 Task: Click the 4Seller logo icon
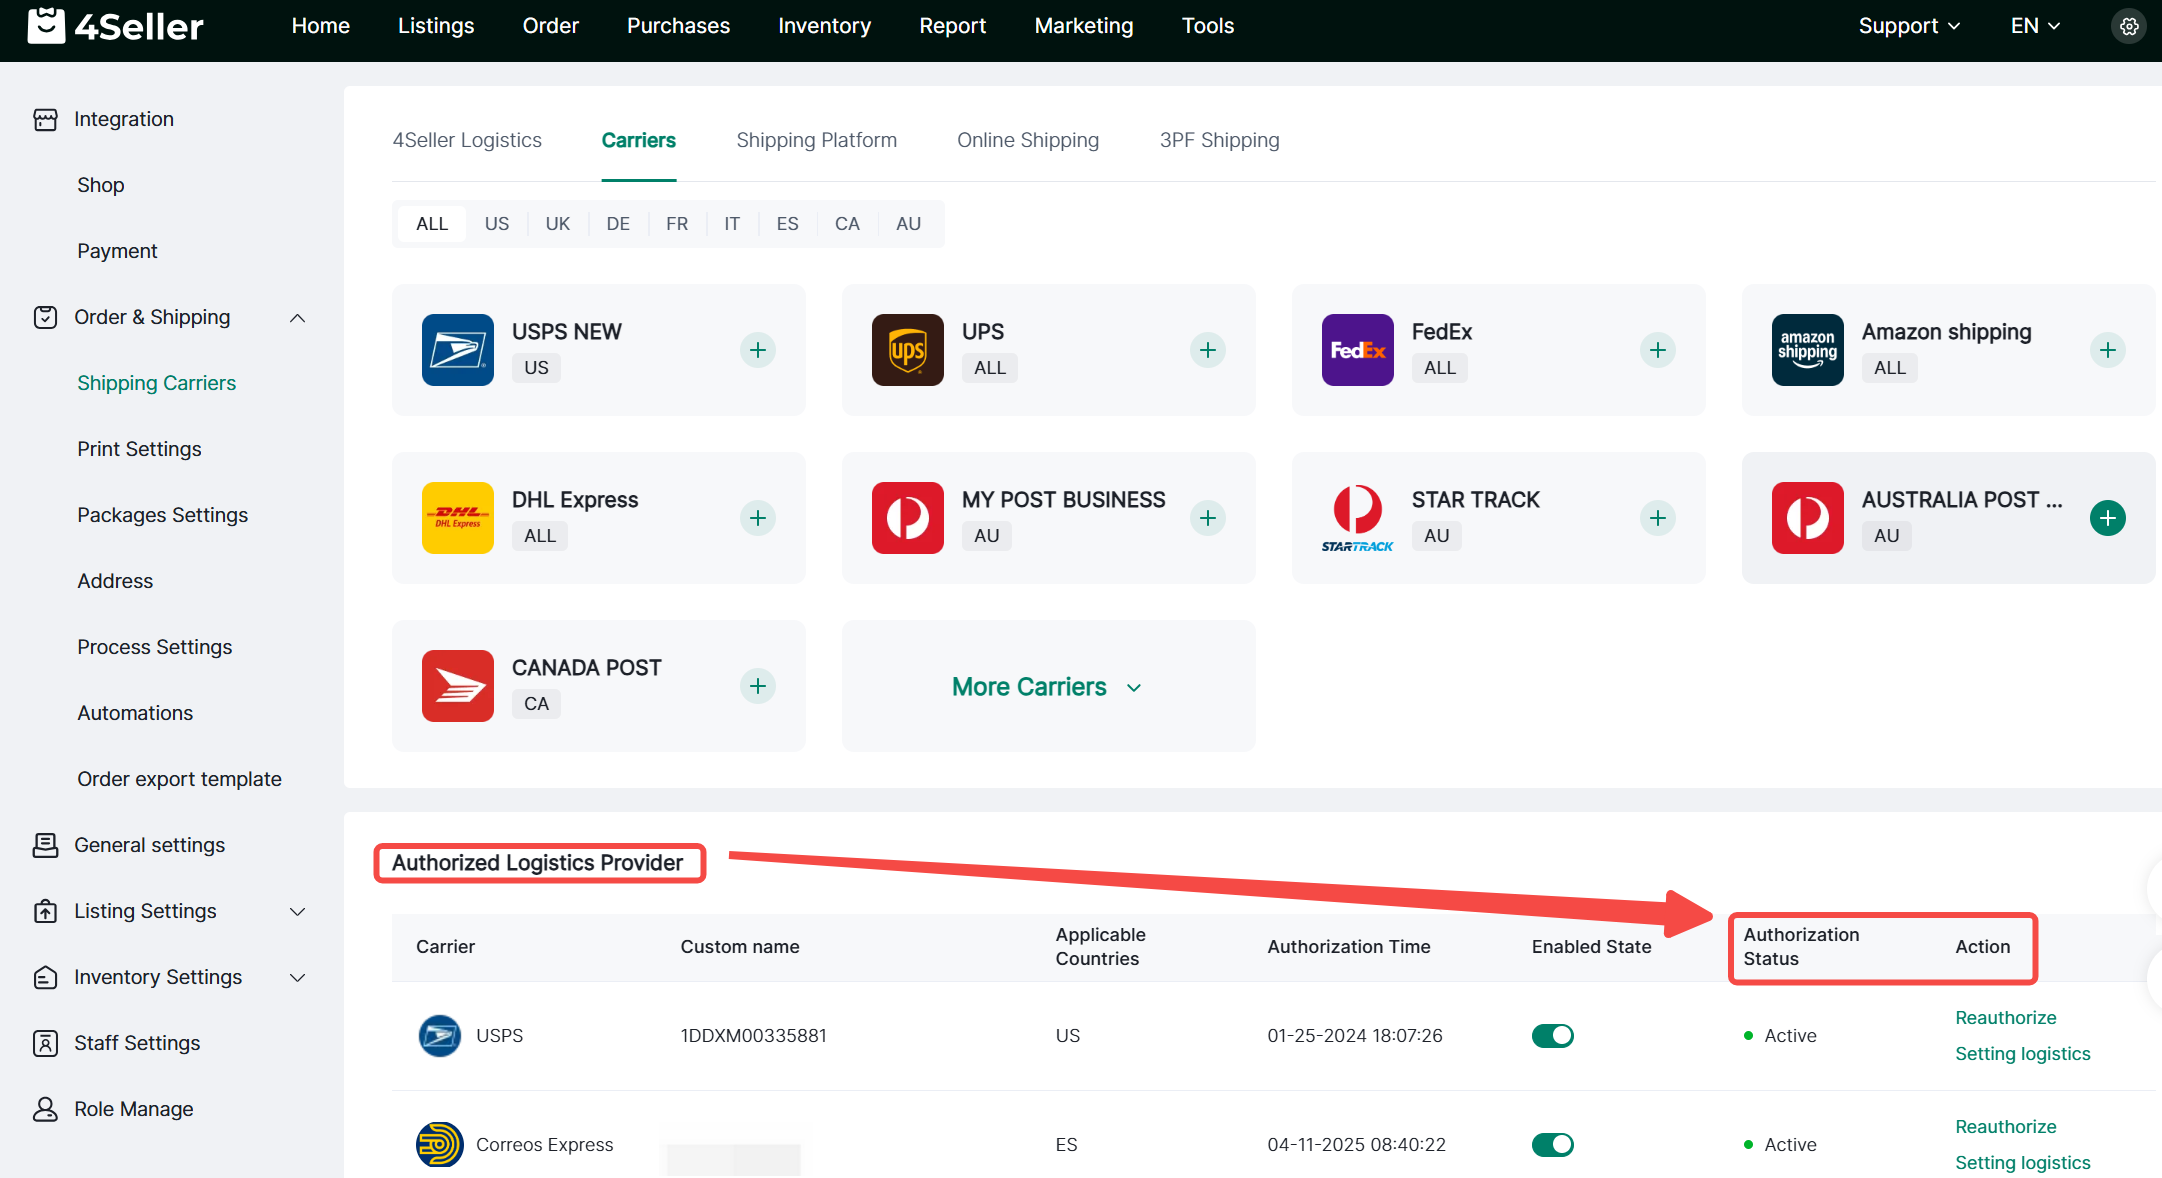point(47,26)
